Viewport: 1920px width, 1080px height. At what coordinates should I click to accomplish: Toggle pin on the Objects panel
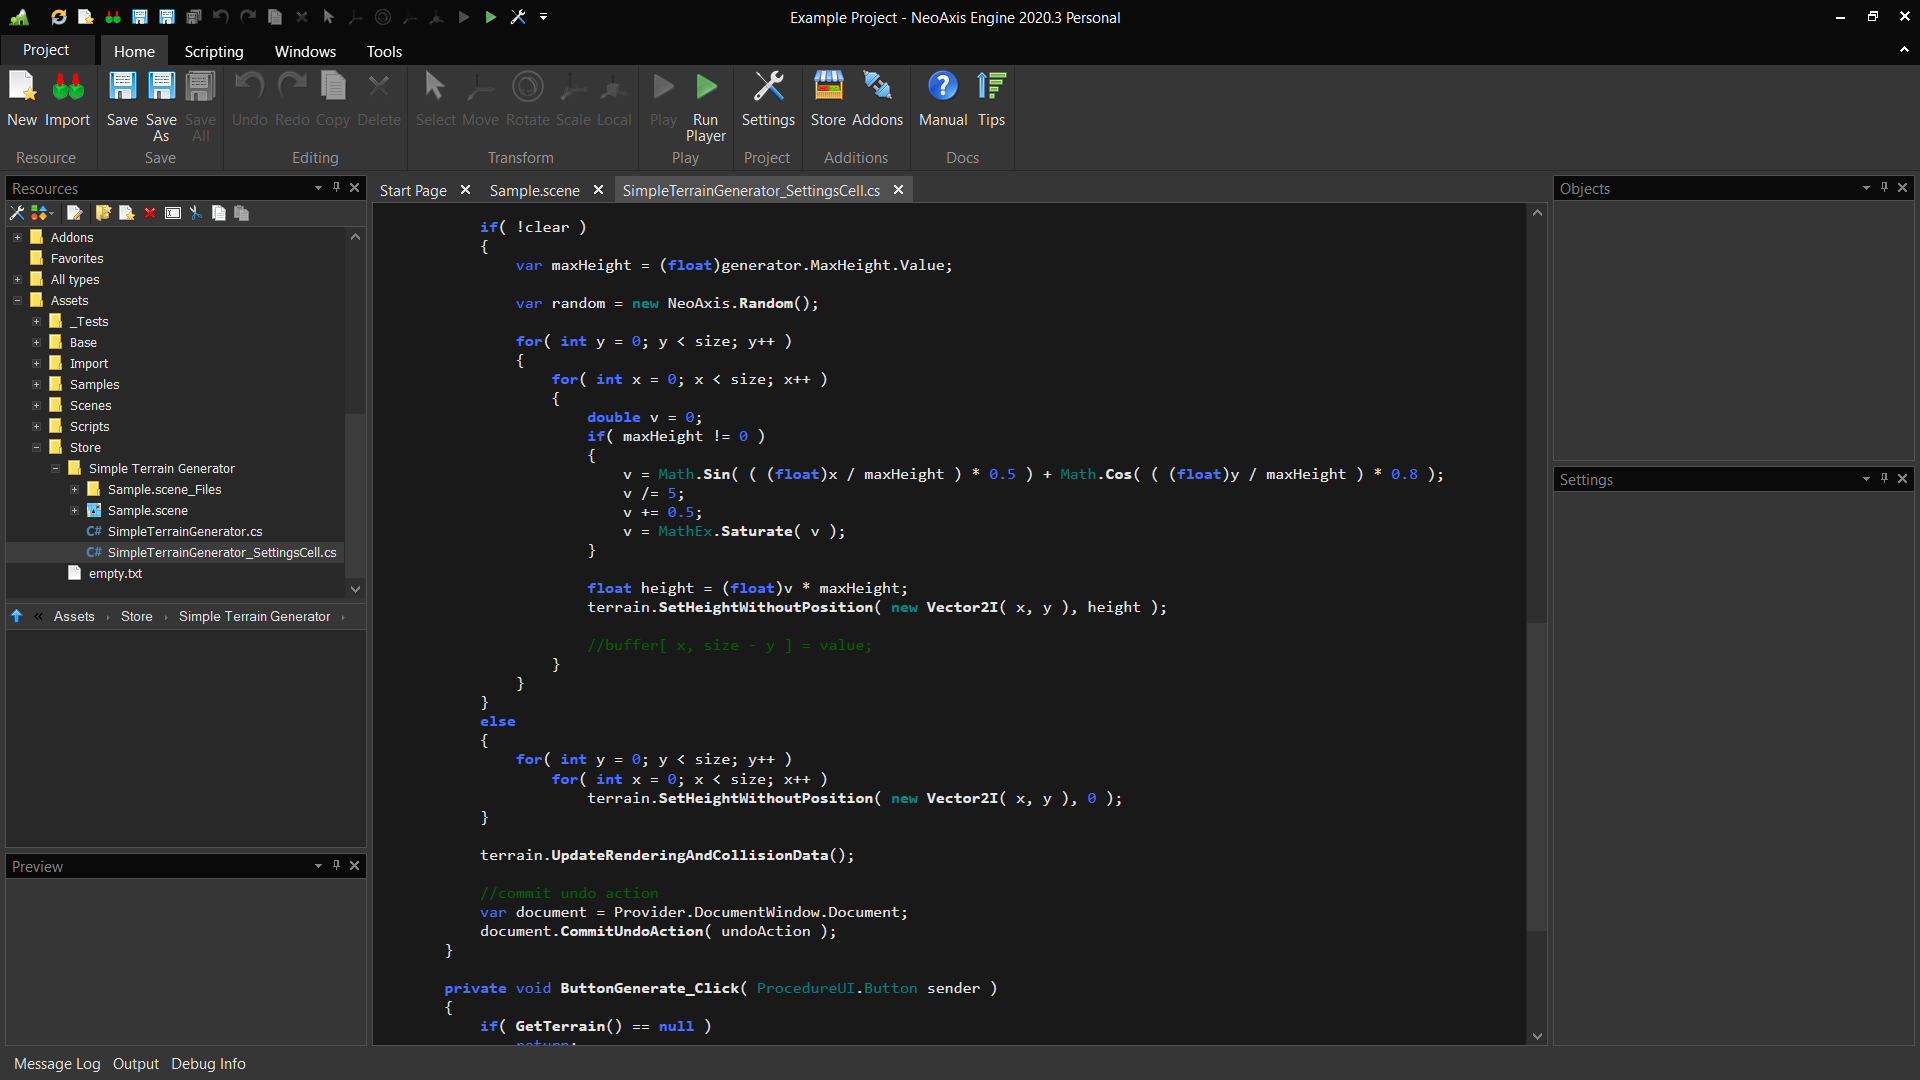(x=1884, y=188)
